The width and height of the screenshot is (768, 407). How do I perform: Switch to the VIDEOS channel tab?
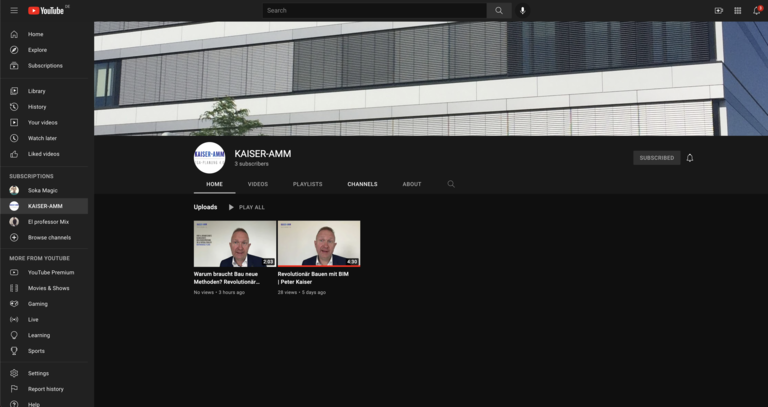coord(258,184)
